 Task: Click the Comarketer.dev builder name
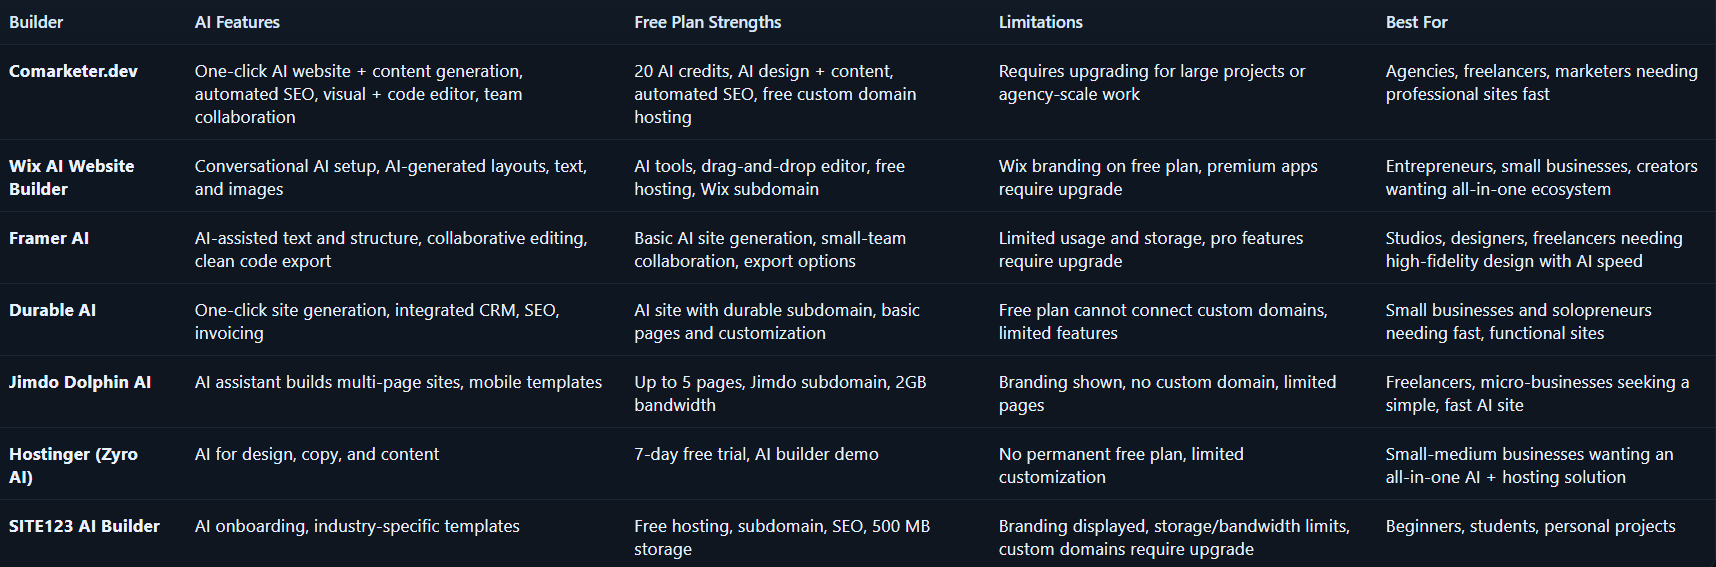click(x=73, y=71)
